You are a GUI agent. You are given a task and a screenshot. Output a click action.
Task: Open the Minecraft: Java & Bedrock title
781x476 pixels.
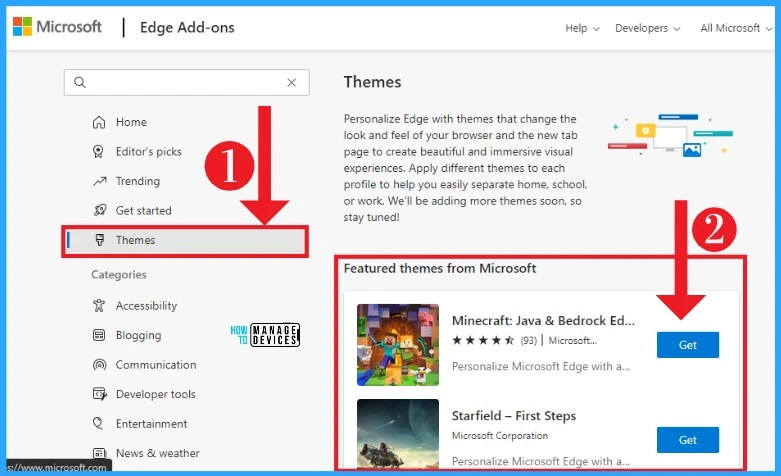point(543,321)
